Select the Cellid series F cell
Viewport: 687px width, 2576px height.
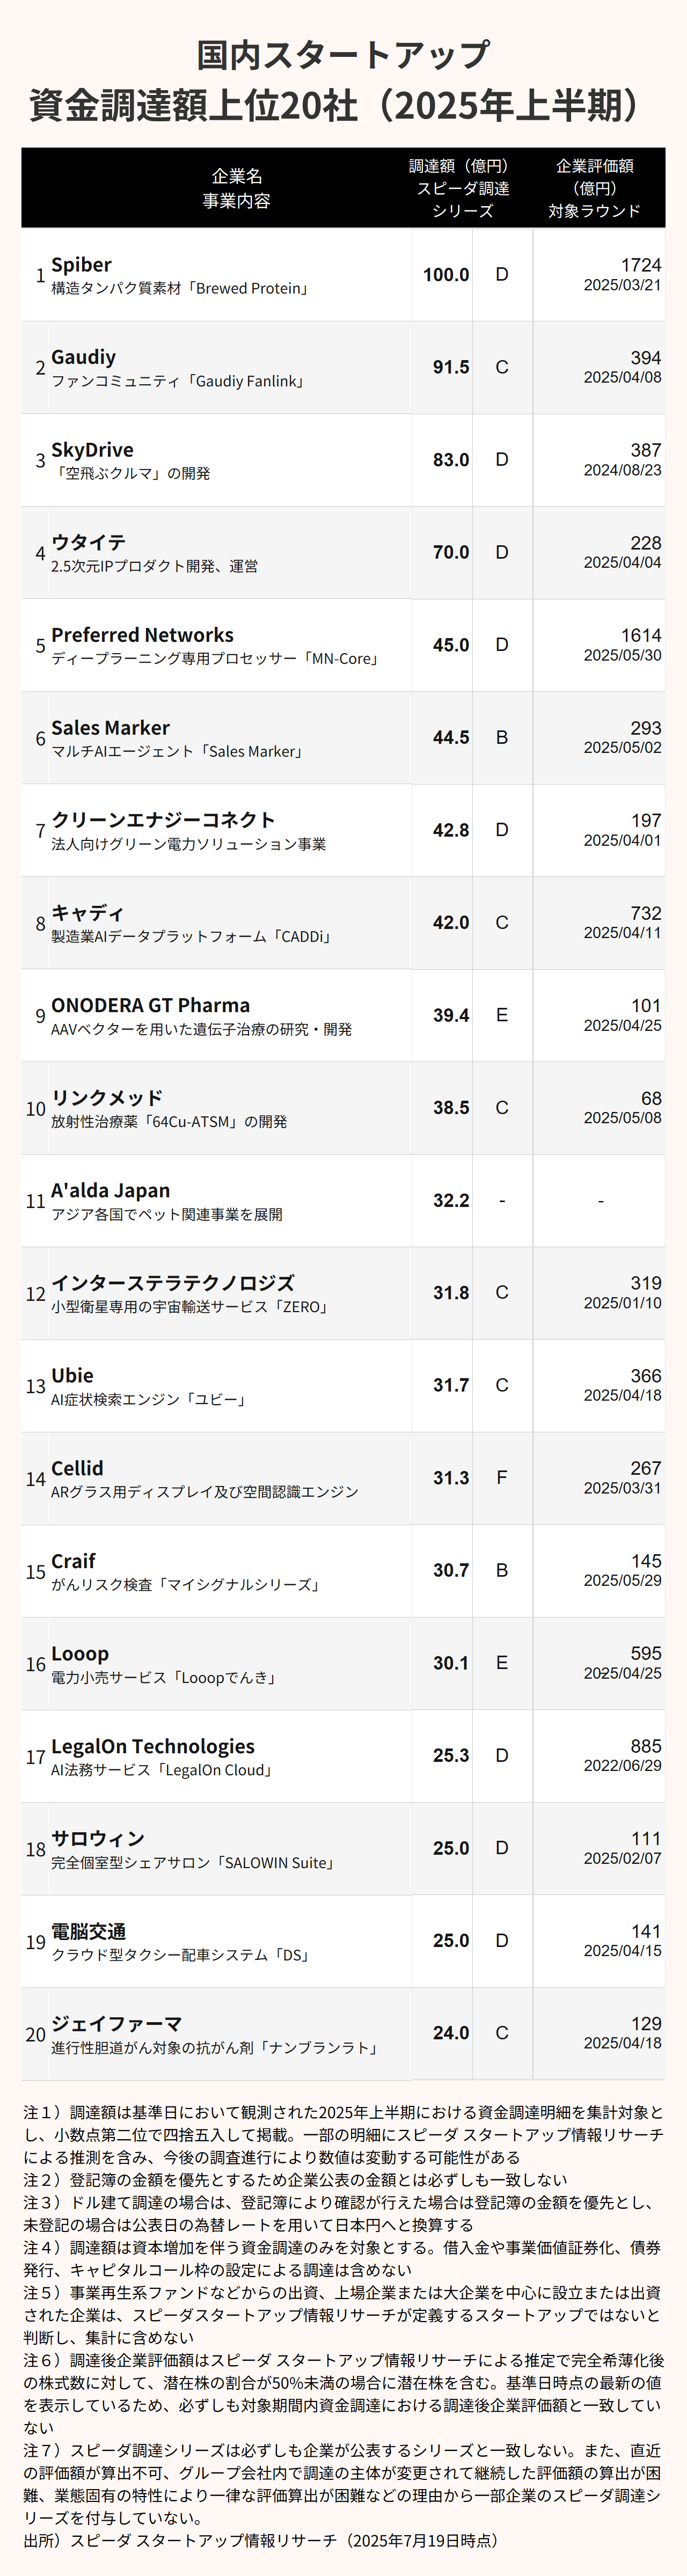click(x=502, y=1477)
